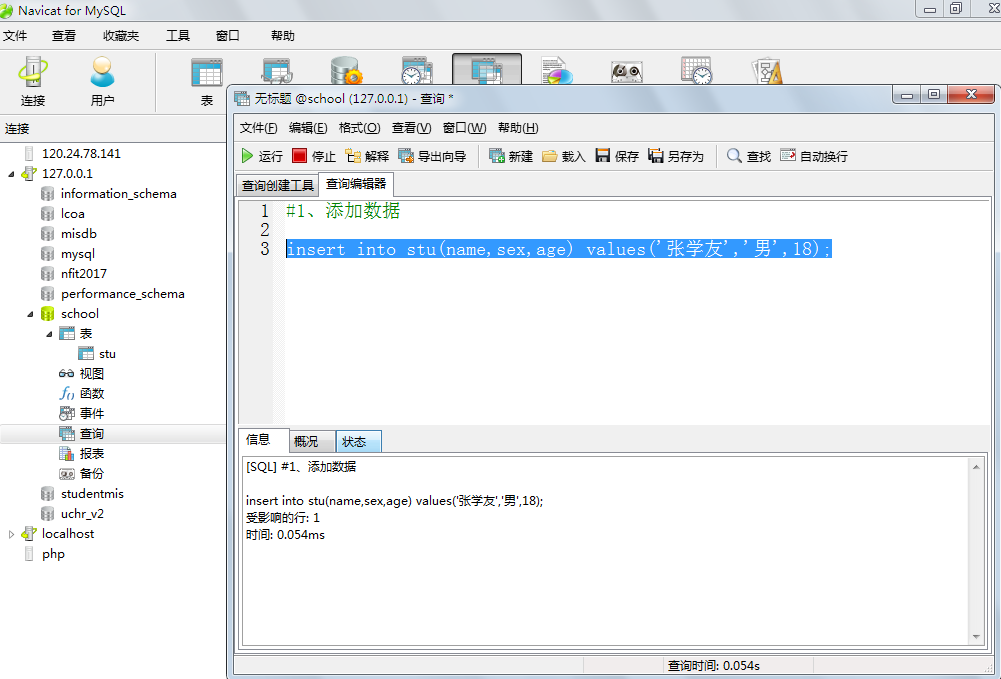Screen dimensions: 1001x679
Task: Select 视图 views node under school
Action: [x=91, y=373]
